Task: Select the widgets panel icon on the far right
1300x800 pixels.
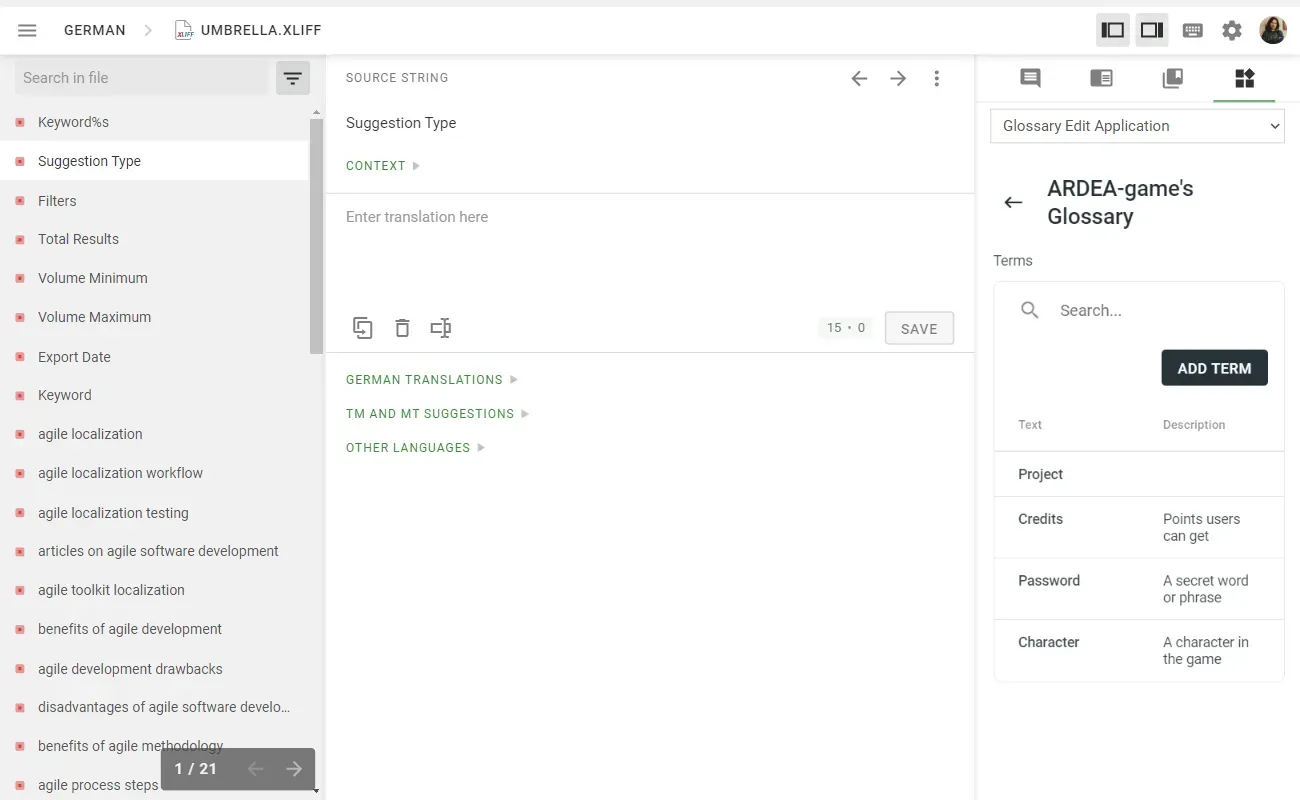Action: [1244, 78]
